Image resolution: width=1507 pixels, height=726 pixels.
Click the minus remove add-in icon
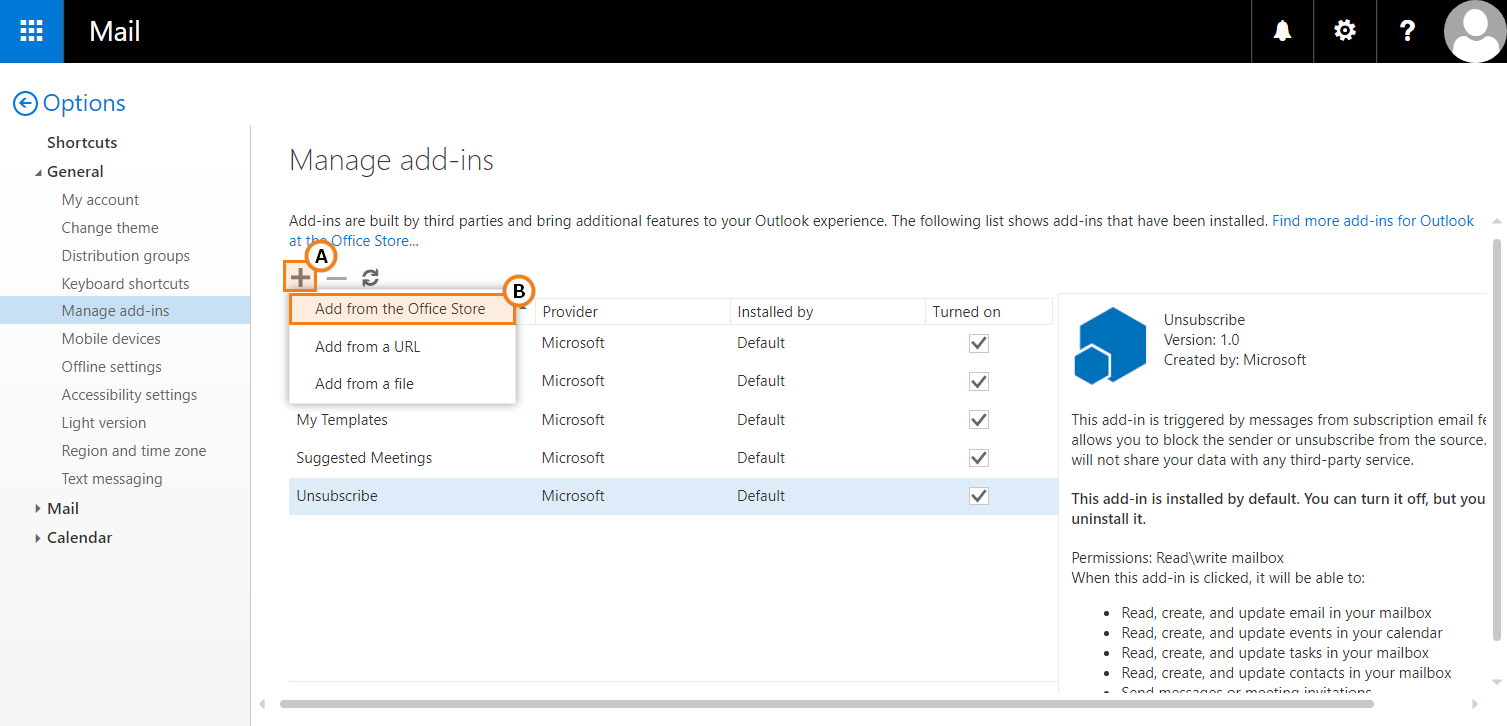point(336,278)
